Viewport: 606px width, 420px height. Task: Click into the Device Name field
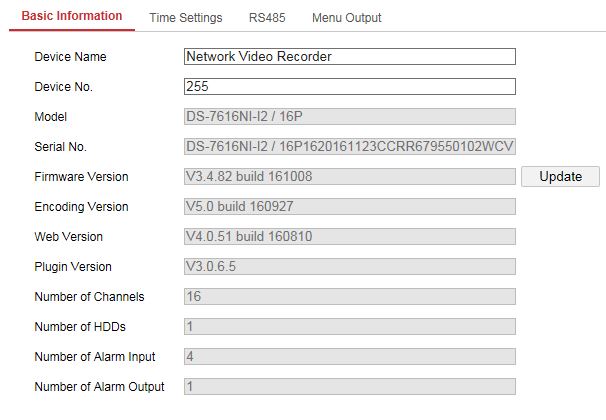tap(349, 57)
